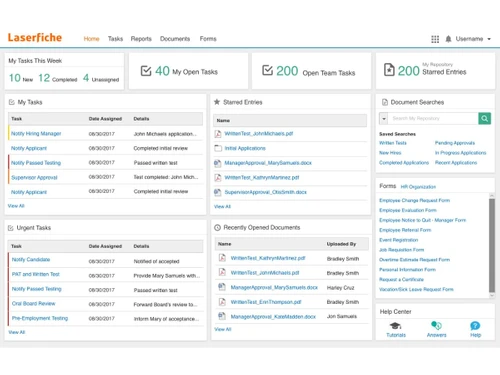This screenshot has width=500, height=375.
Task: Click PDF icon of WrittenTest_JohnMichaels.pdf in Recently Opened
Action: point(222,273)
